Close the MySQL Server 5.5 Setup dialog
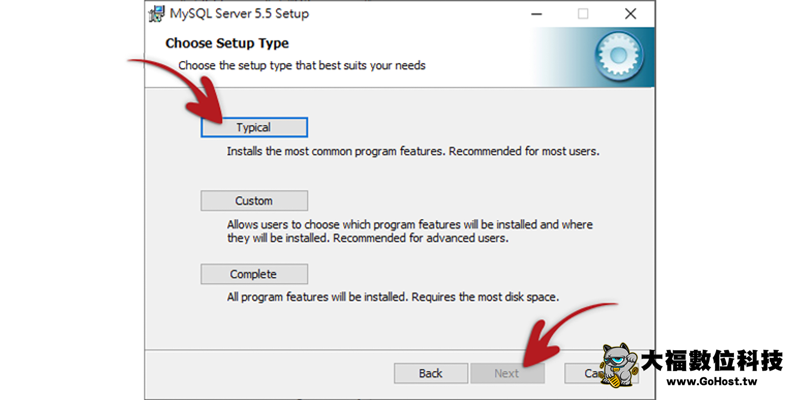The height and width of the screenshot is (400, 800). coord(630,14)
